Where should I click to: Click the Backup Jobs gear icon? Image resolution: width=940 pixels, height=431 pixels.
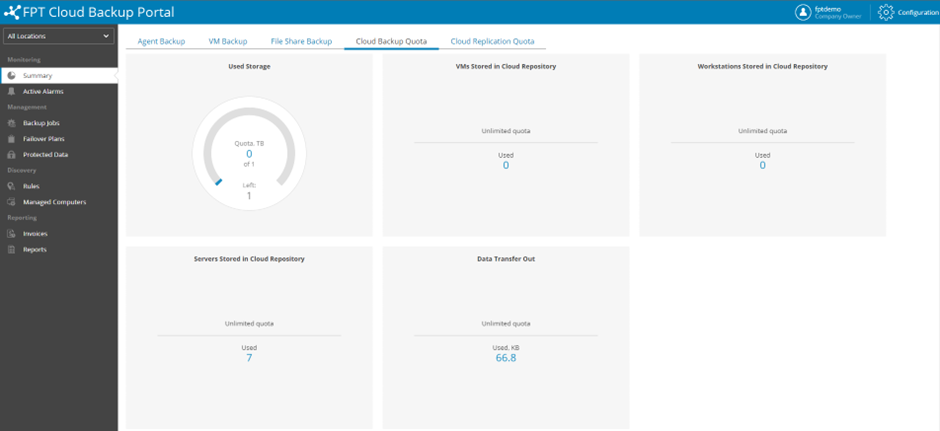coord(12,123)
